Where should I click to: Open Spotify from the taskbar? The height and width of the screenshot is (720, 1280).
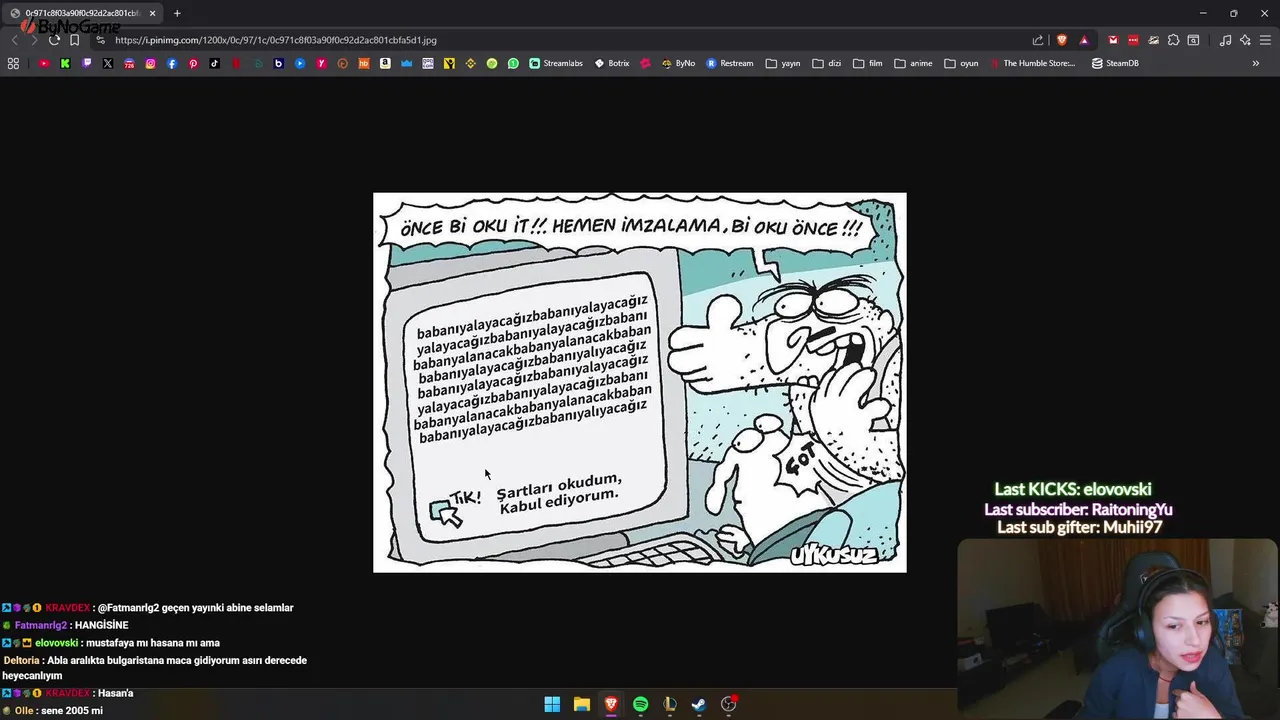[640, 704]
